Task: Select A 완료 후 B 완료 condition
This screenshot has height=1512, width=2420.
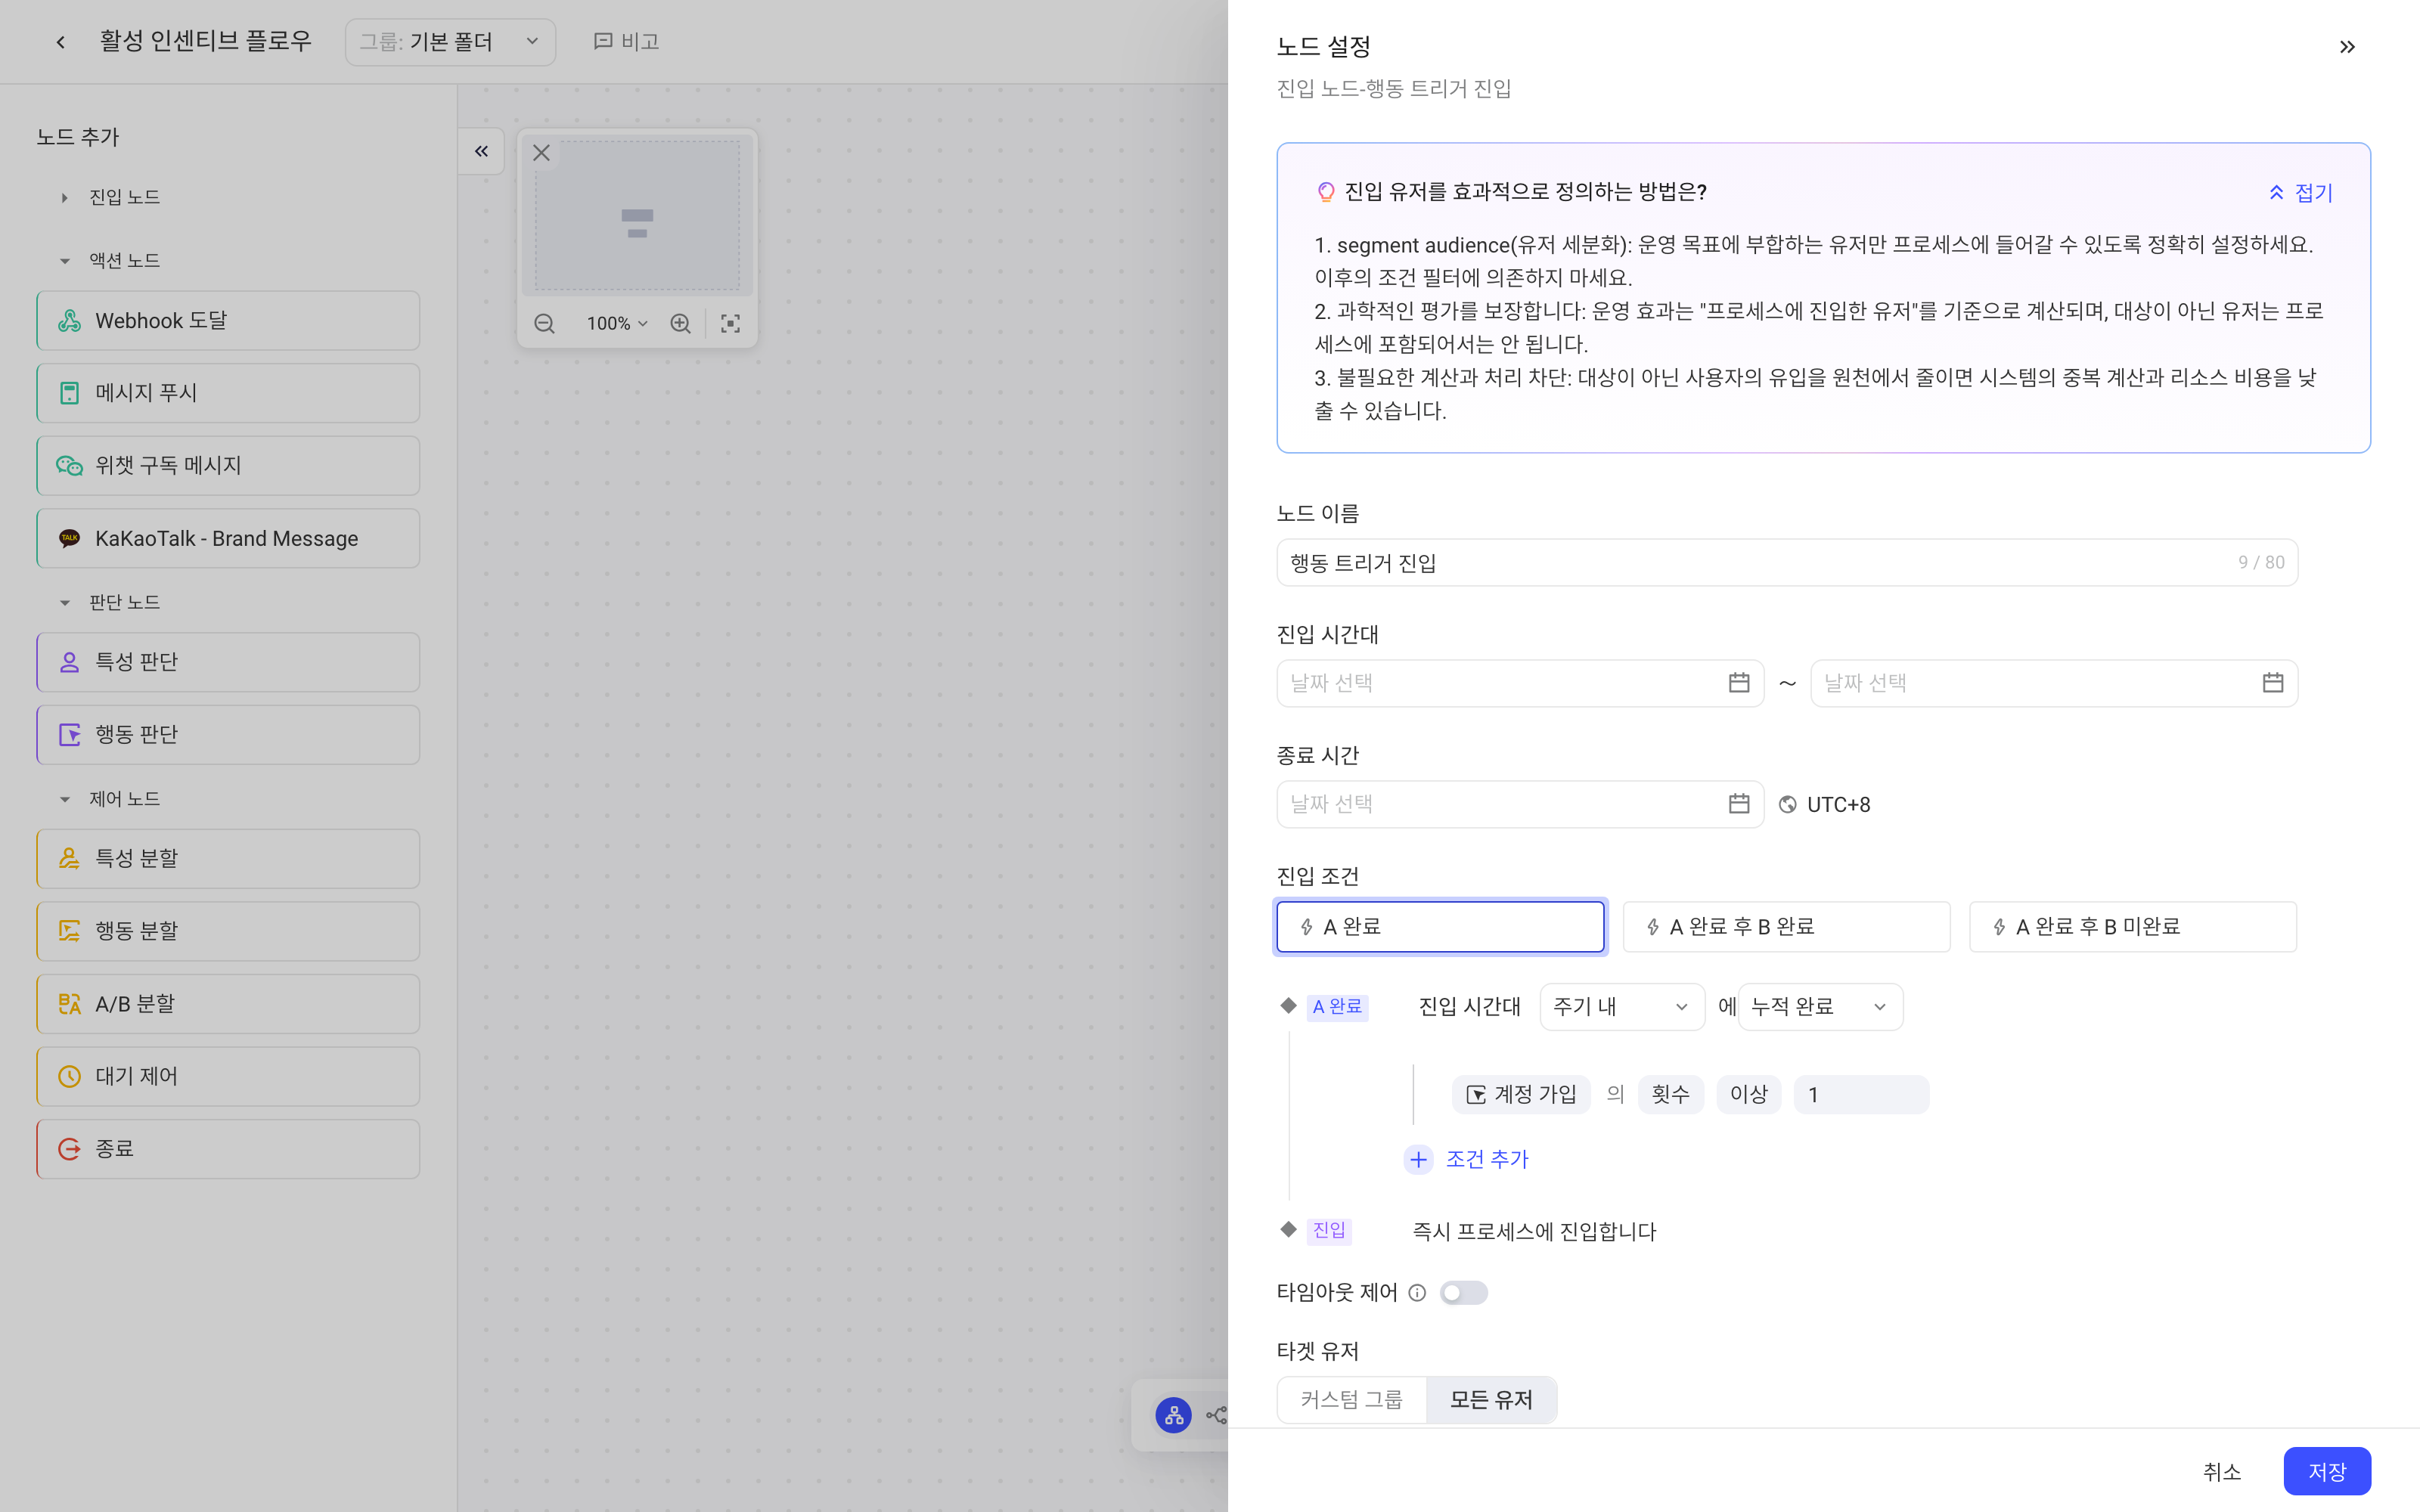Action: 1786,927
